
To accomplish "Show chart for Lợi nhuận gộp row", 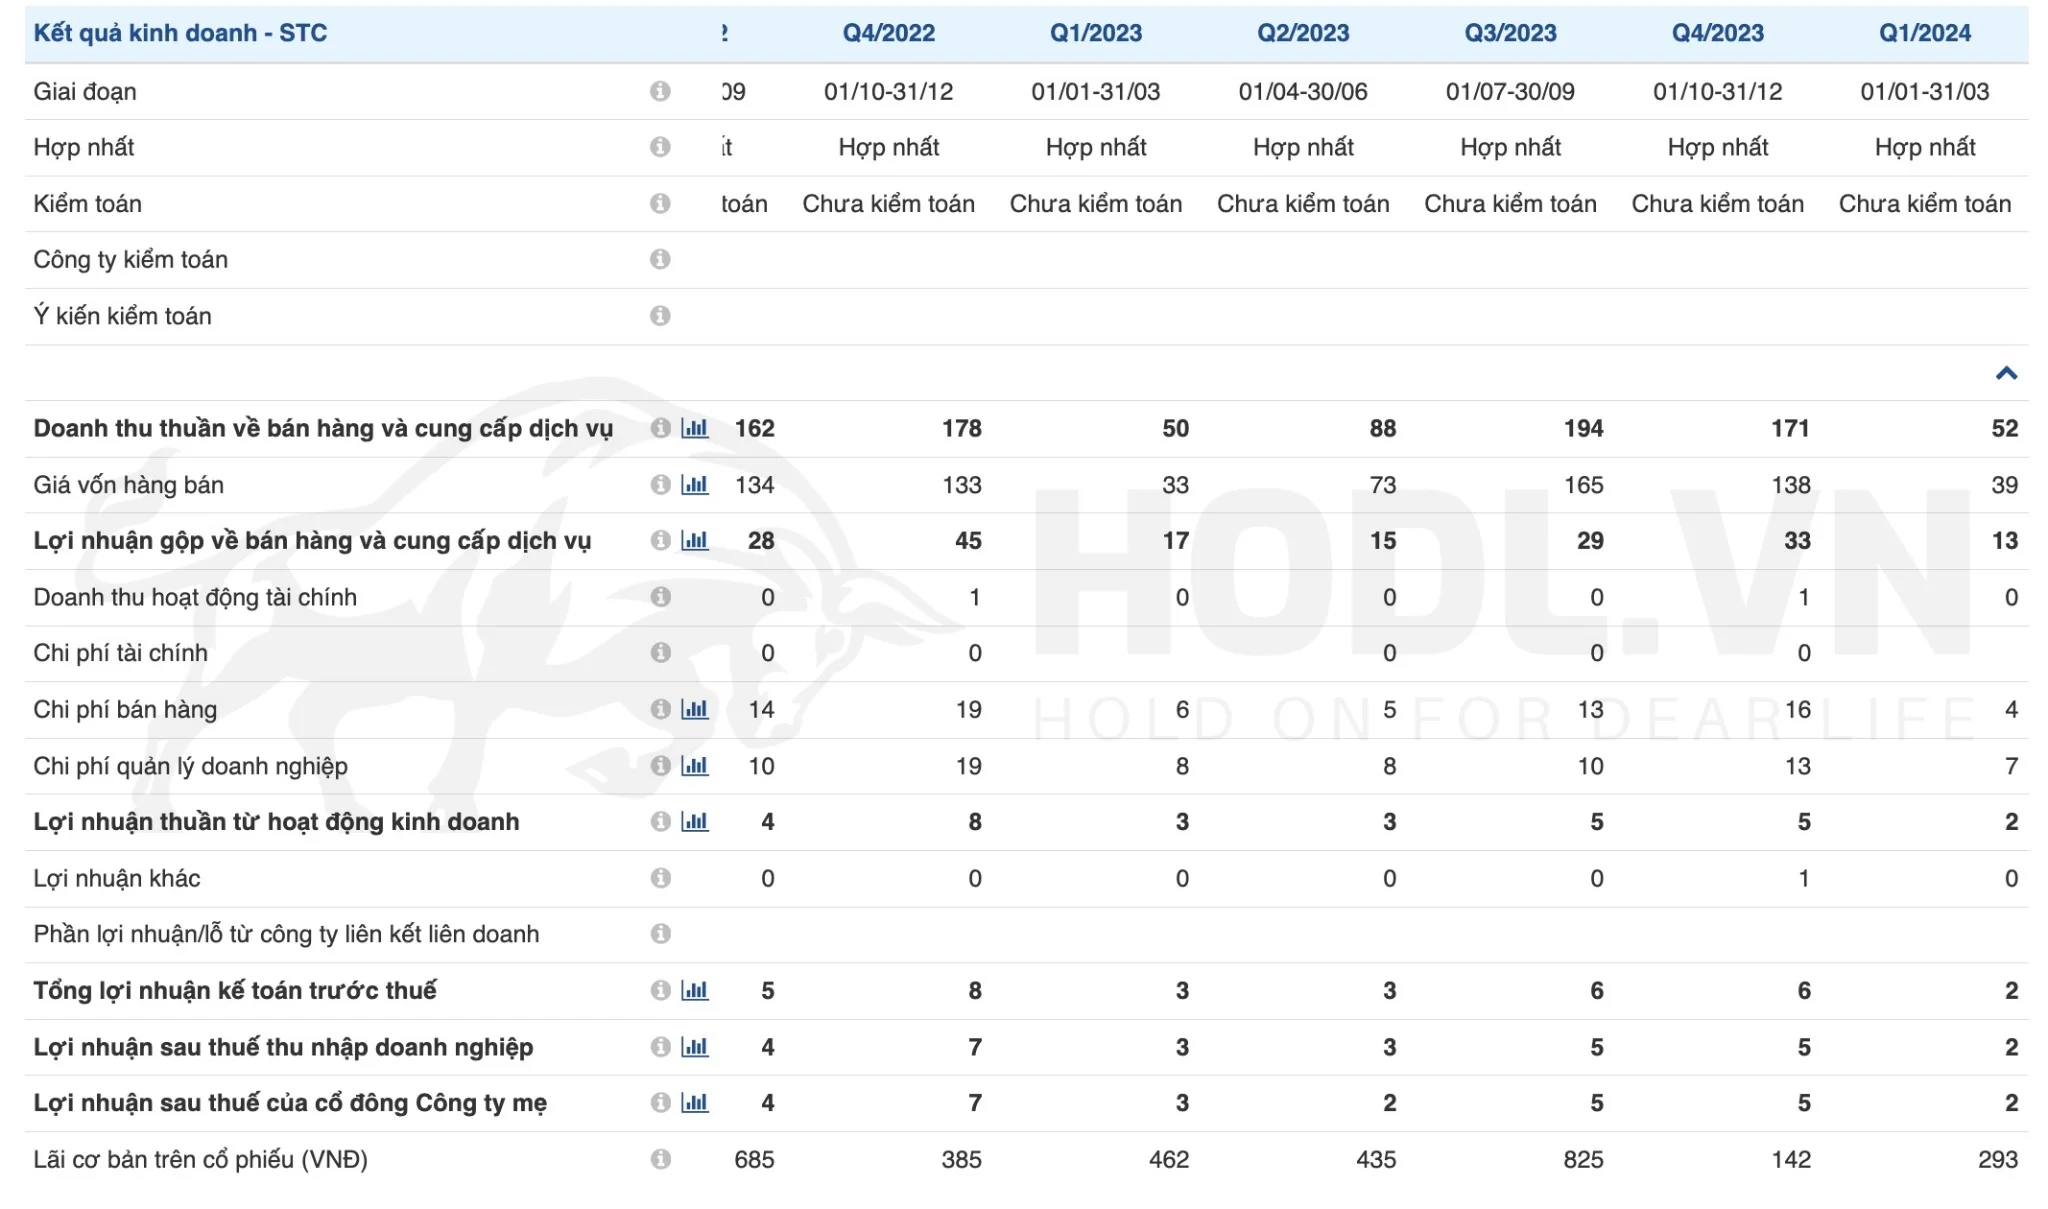I will click(694, 541).
